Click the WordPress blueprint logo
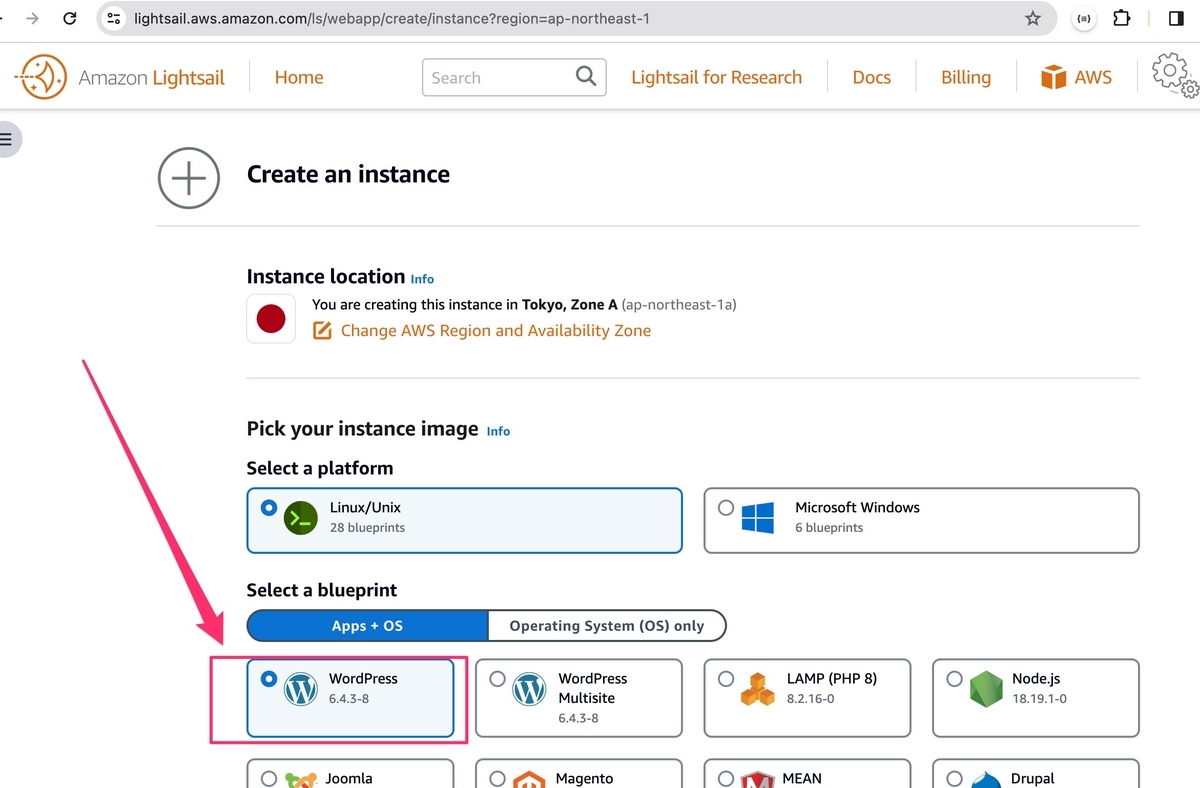Image resolution: width=1200 pixels, height=788 pixels. (300, 689)
